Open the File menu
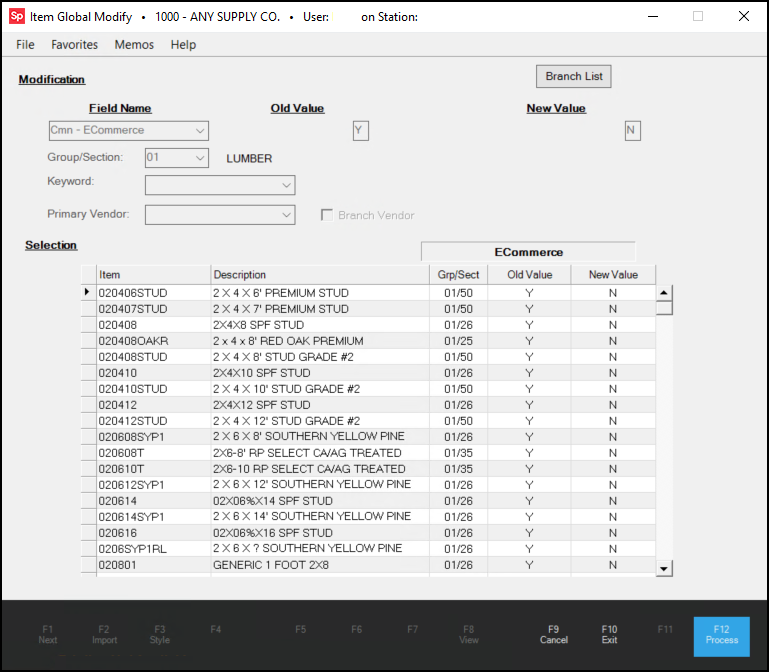The width and height of the screenshot is (769, 672). (x=25, y=45)
